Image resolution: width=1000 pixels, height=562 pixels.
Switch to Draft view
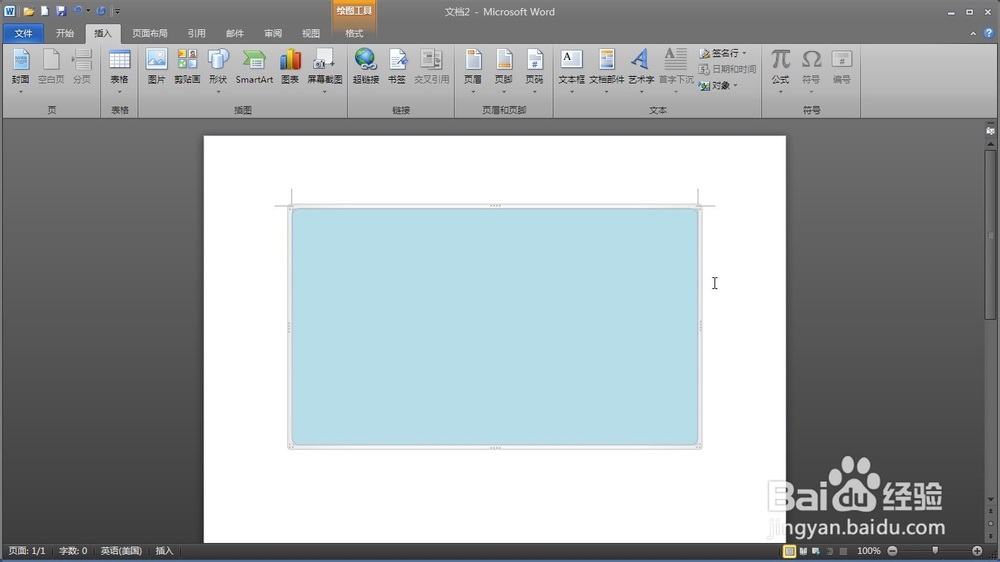pyautogui.click(x=843, y=551)
